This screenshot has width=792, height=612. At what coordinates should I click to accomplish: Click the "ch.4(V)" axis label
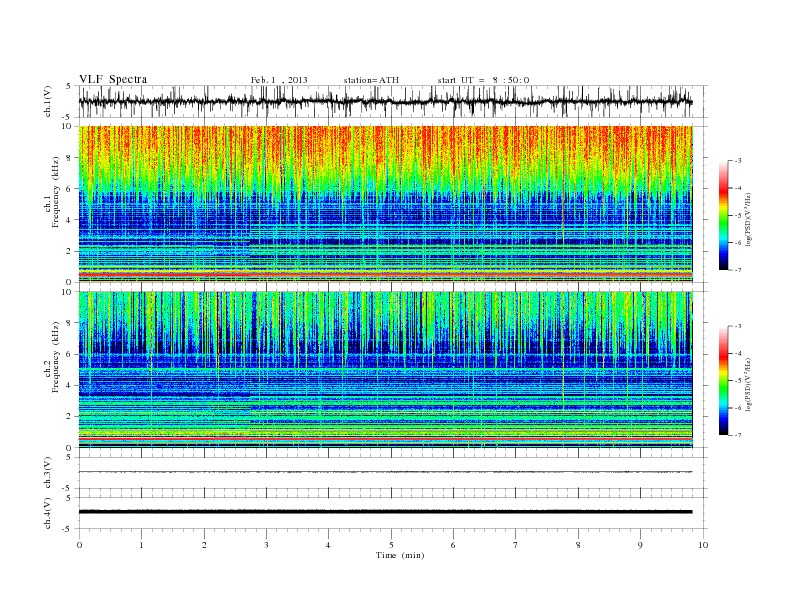pyautogui.click(x=47, y=513)
